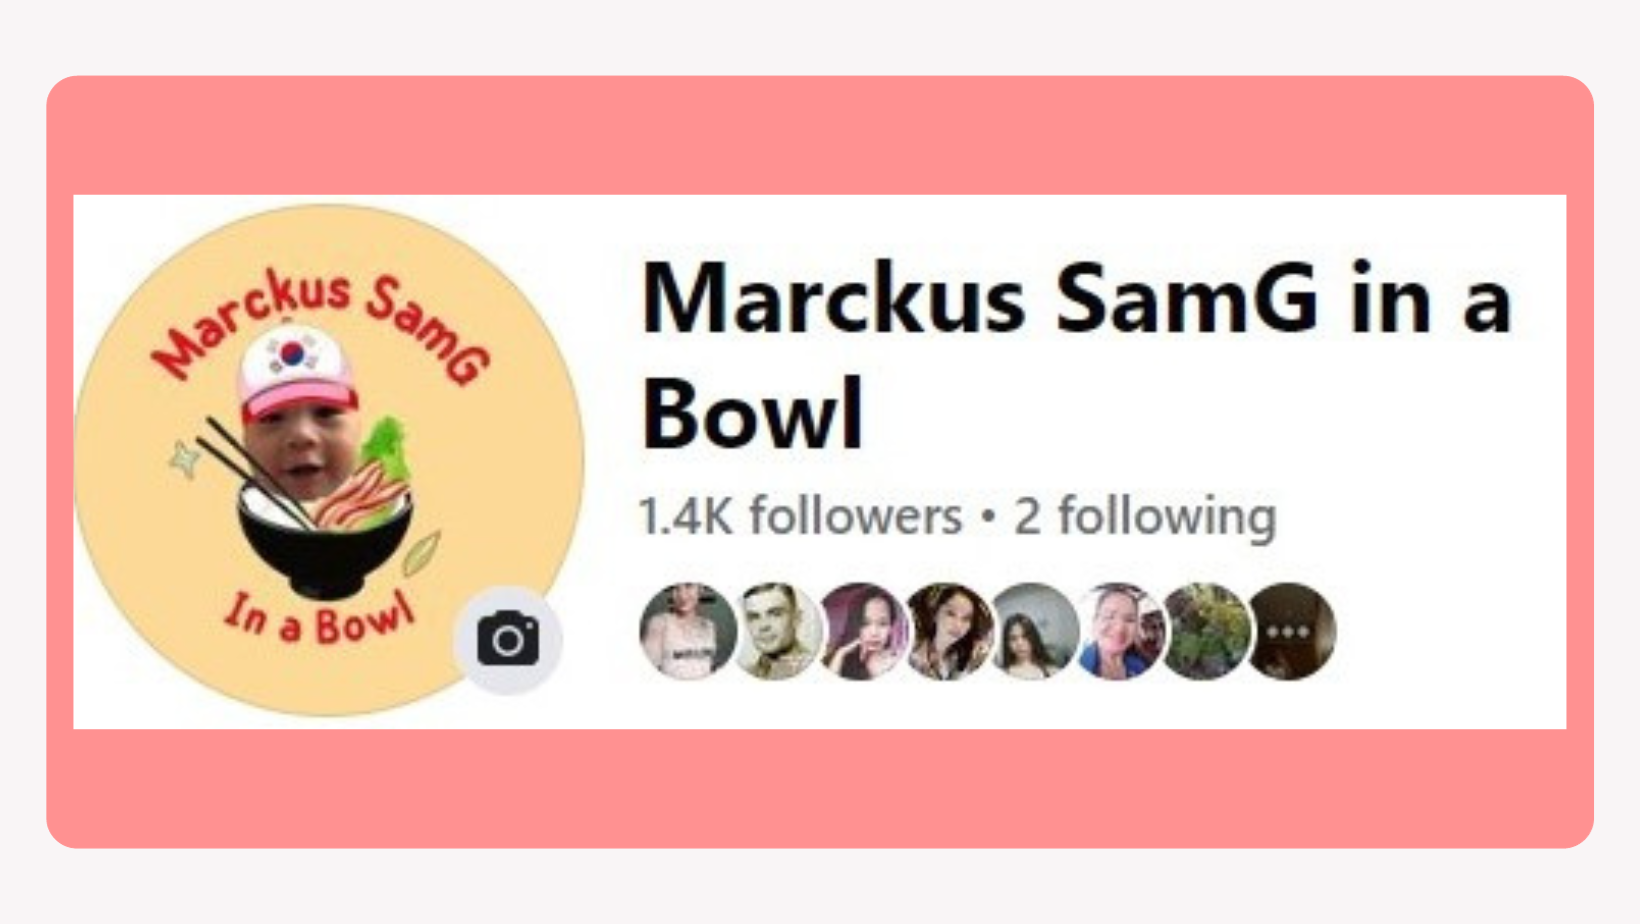1640x924 pixels.
Task: Select fifth avatar with gray wall background
Action: pyautogui.click(x=1032, y=631)
